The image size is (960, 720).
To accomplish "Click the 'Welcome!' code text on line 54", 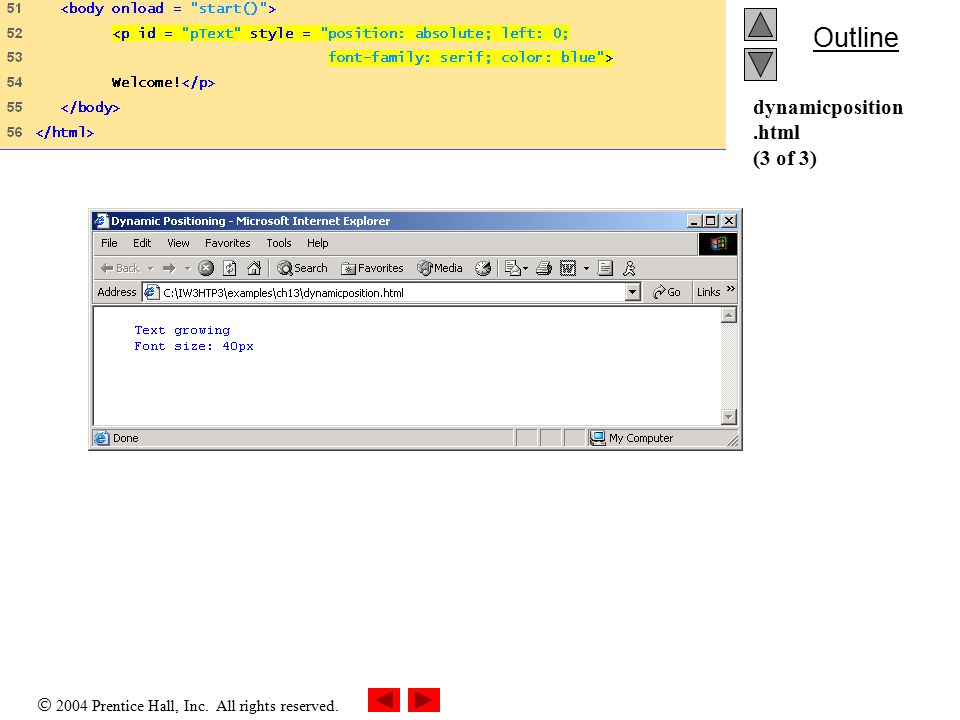I will point(146,83).
